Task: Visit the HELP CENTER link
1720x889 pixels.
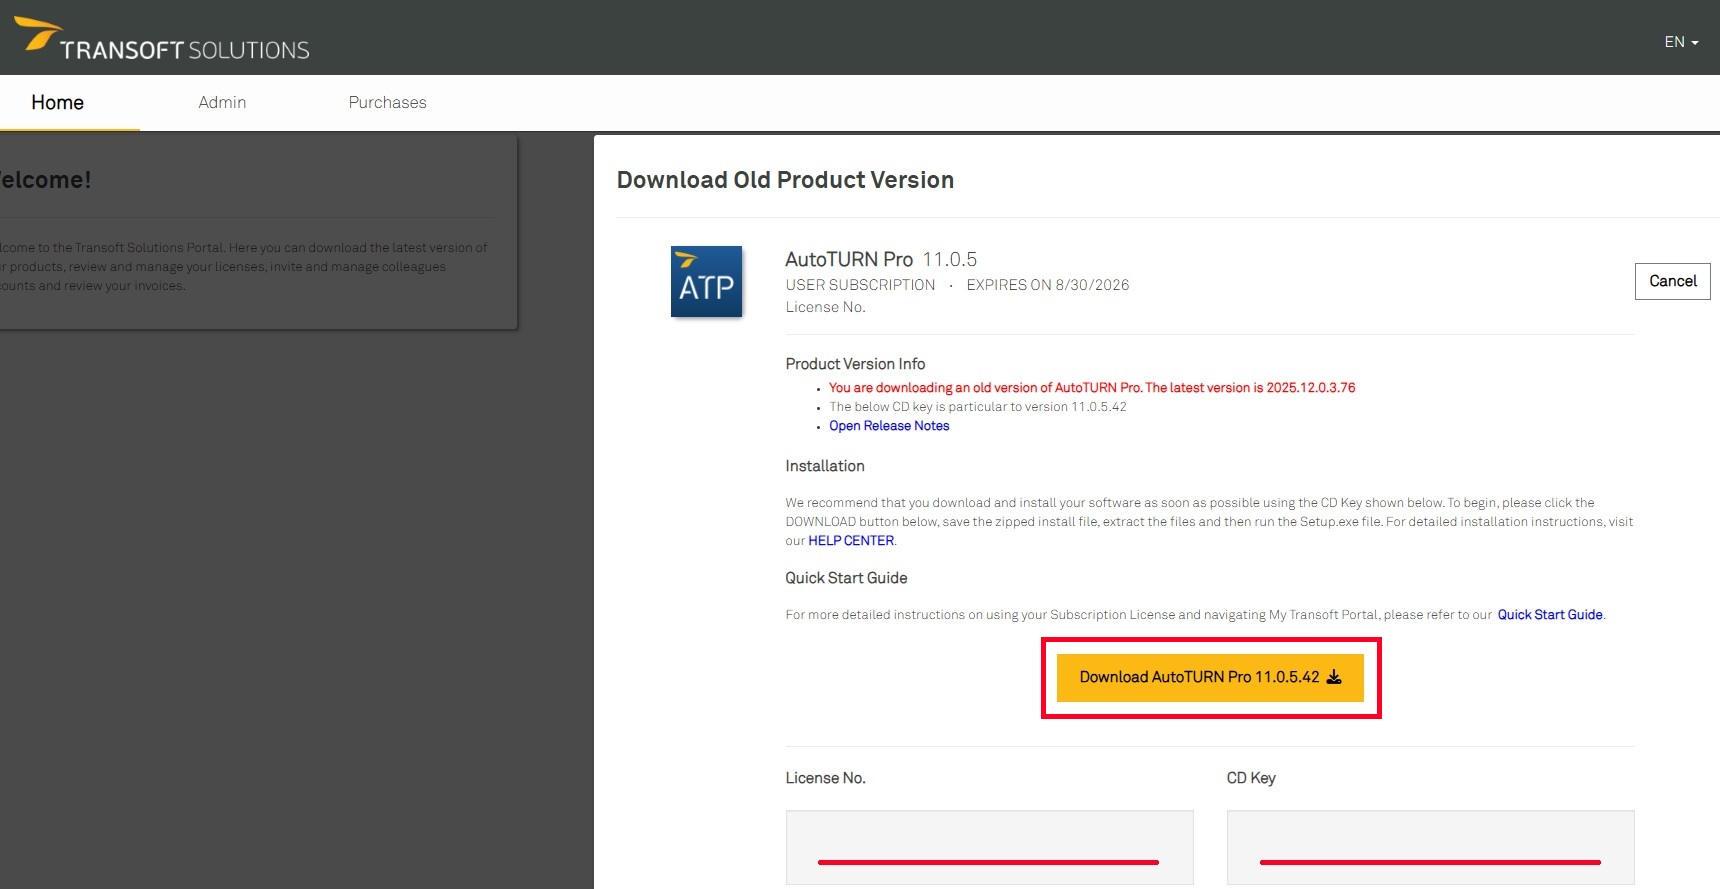Action: 851,541
